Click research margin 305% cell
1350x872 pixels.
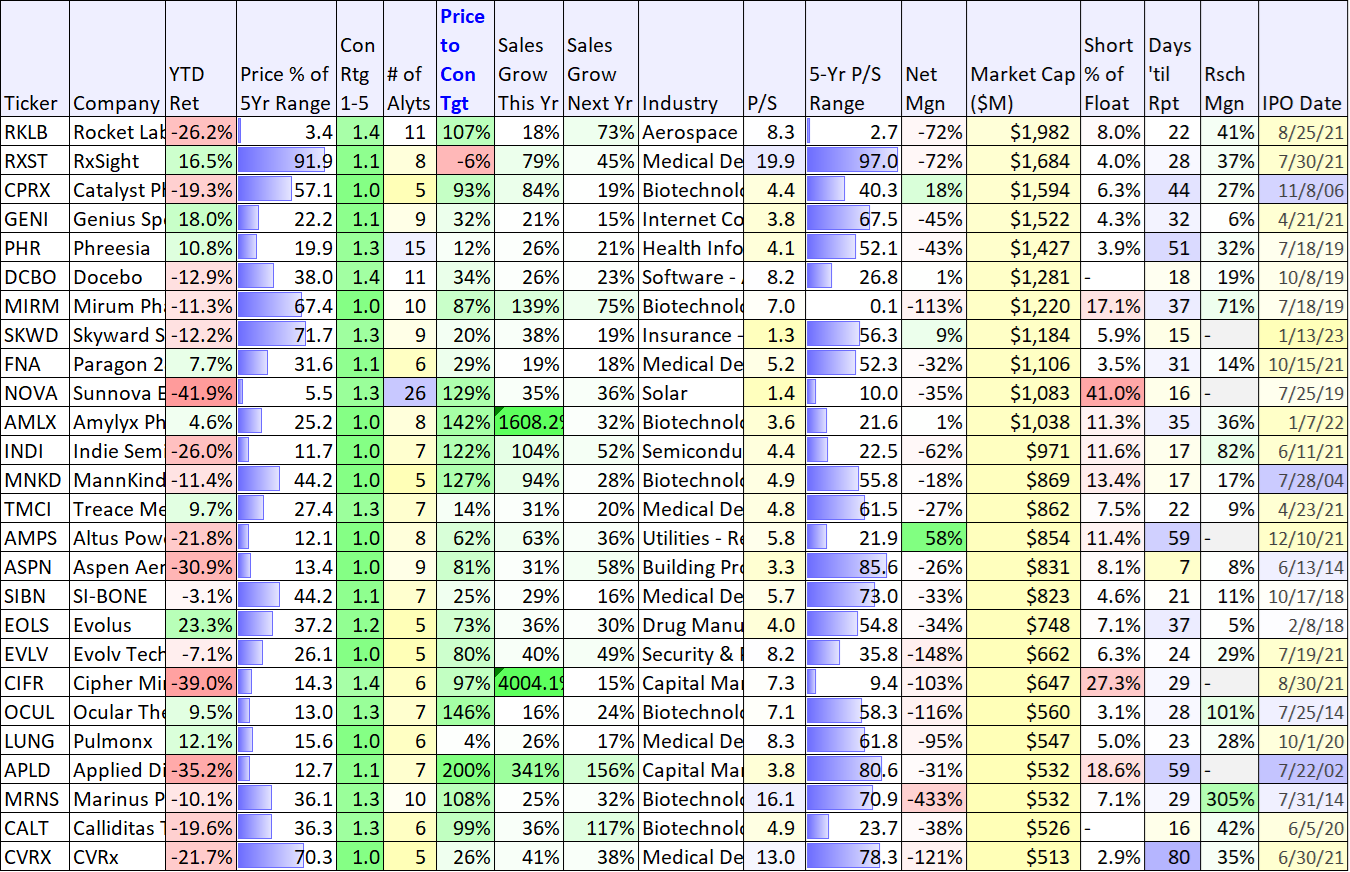pyautogui.click(x=1228, y=799)
